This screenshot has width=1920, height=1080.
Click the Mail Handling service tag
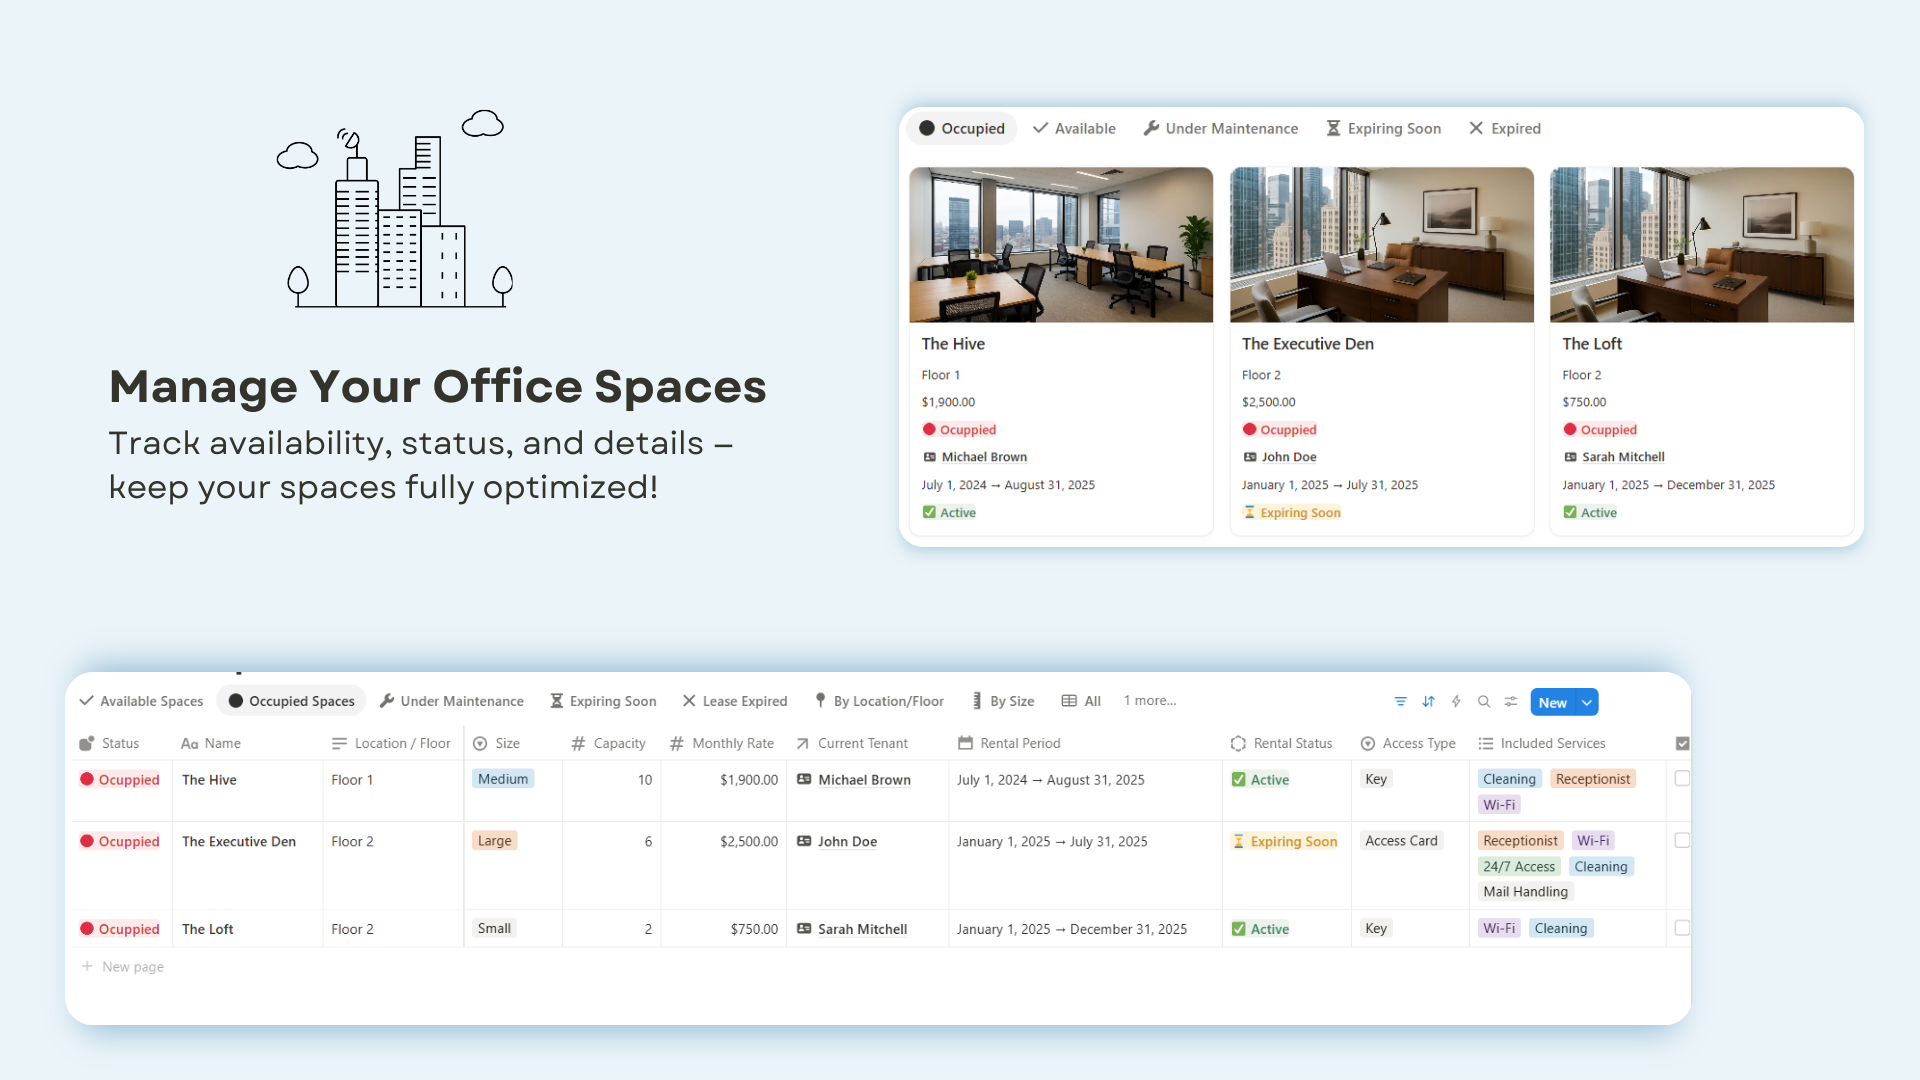[x=1525, y=891]
